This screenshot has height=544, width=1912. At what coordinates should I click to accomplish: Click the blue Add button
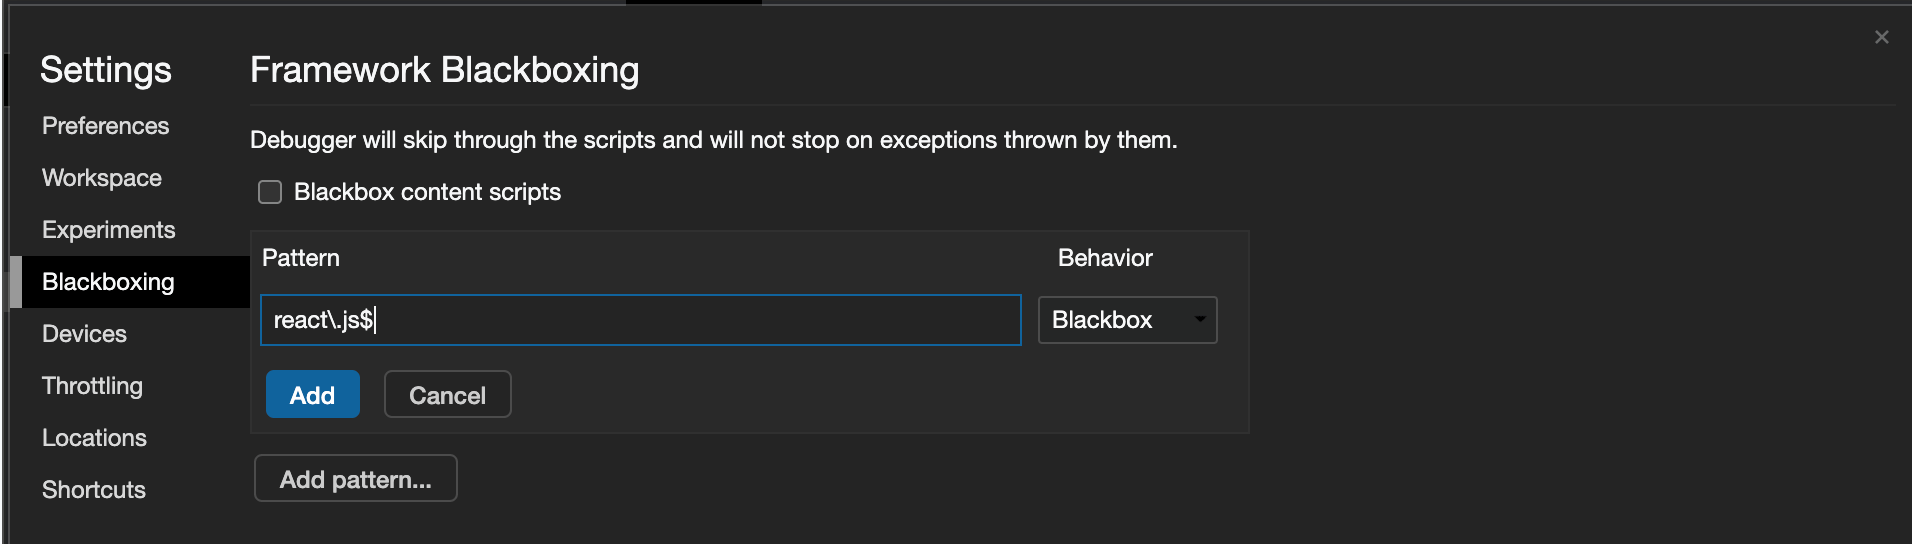click(x=312, y=395)
